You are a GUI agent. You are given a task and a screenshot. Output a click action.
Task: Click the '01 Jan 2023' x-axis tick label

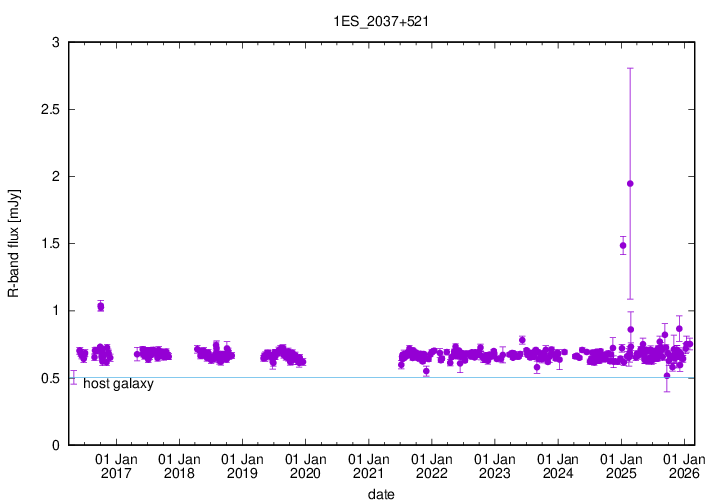(x=495, y=466)
